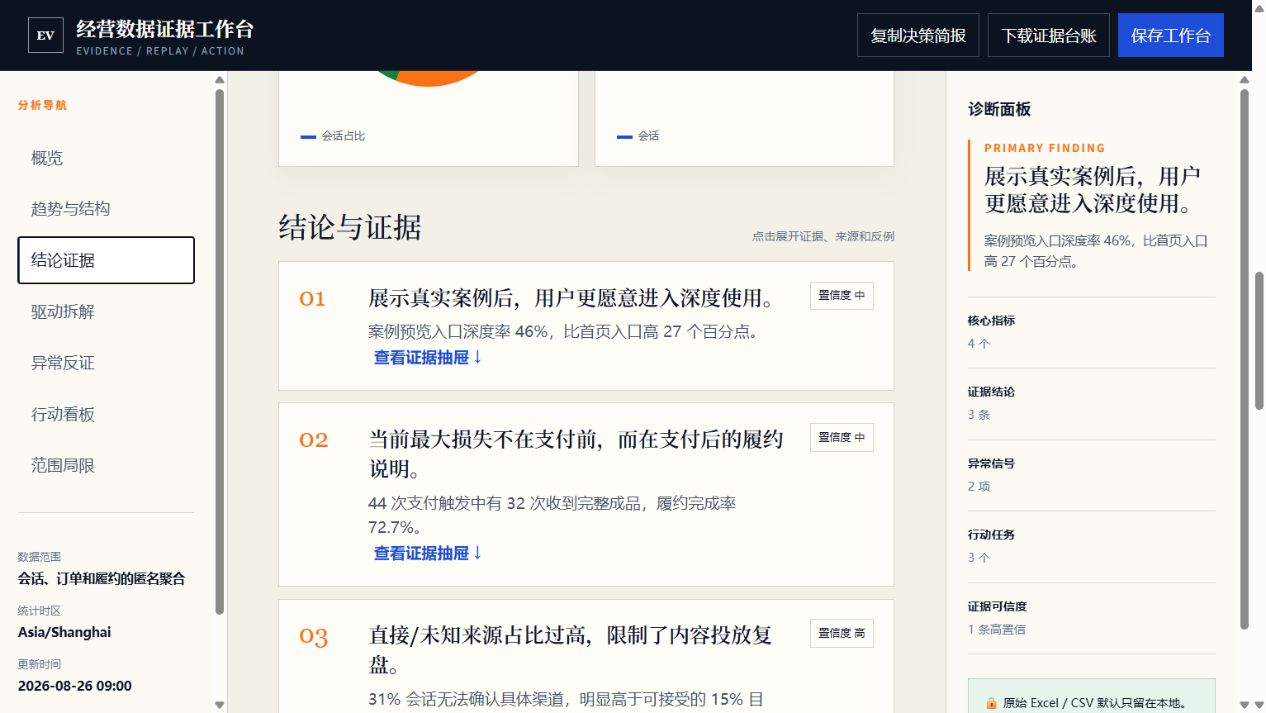Image resolution: width=1266 pixels, height=713 pixels.
Task: Click the primary finding headline in 诊断面板
Action: pyautogui.click(x=1092, y=190)
